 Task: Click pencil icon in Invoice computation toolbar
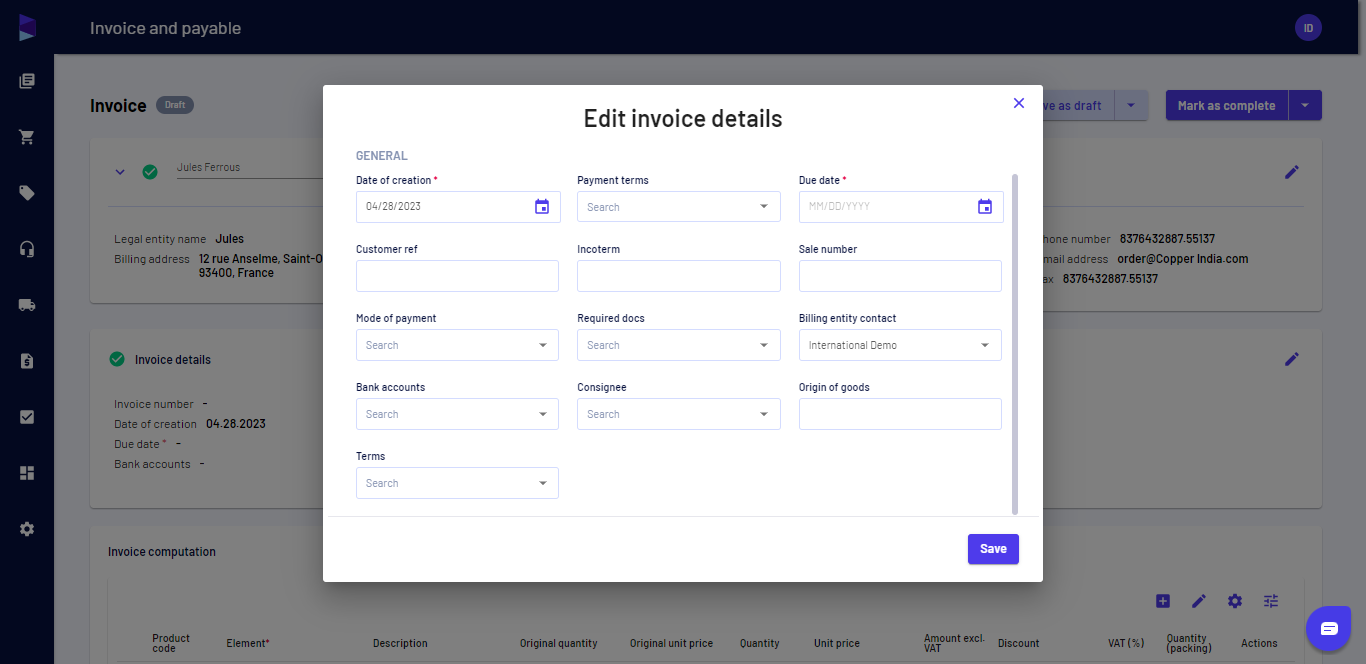pyautogui.click(x=1199, y=601)
